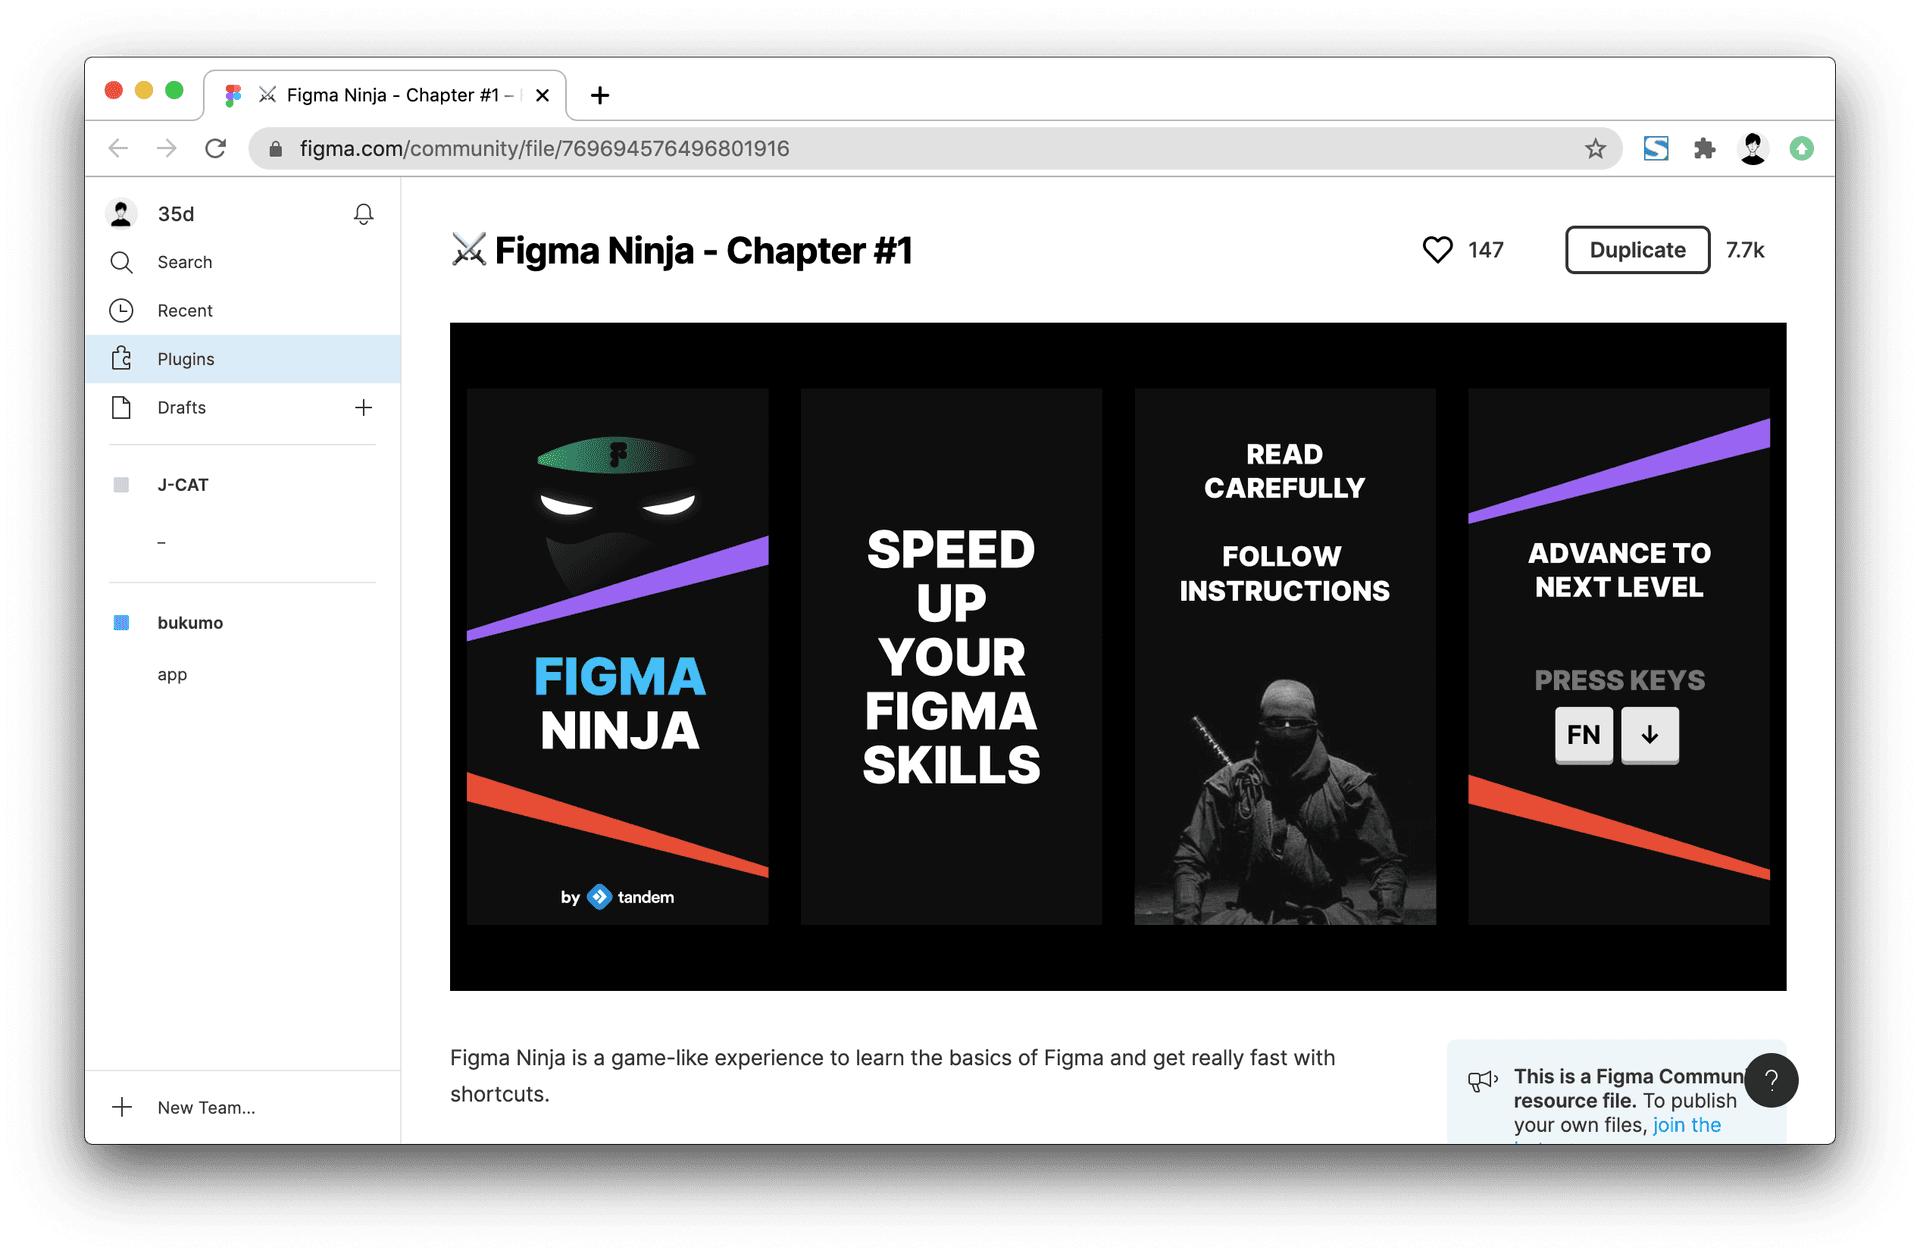
Task: Open a new browser tab
Action: pyautogui.click(x=600, y=95)
